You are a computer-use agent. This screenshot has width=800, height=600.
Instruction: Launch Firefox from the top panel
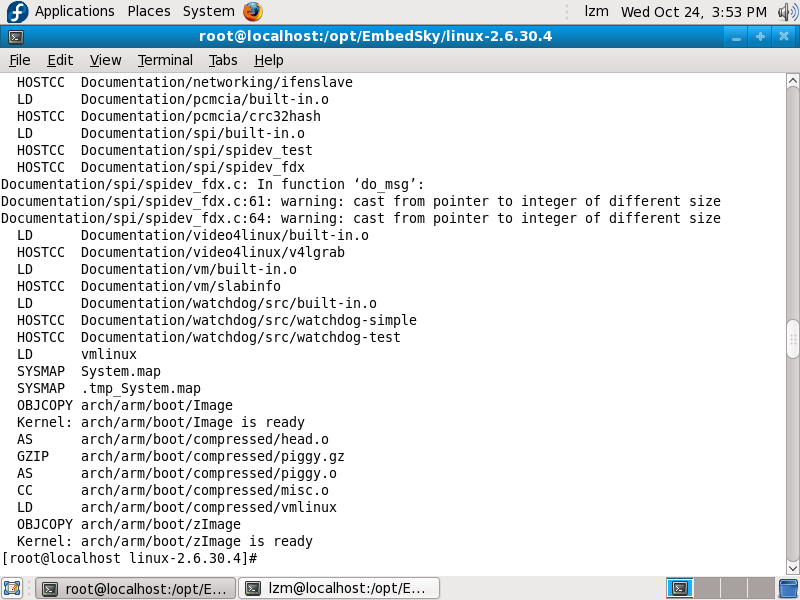tap(253, 12)
